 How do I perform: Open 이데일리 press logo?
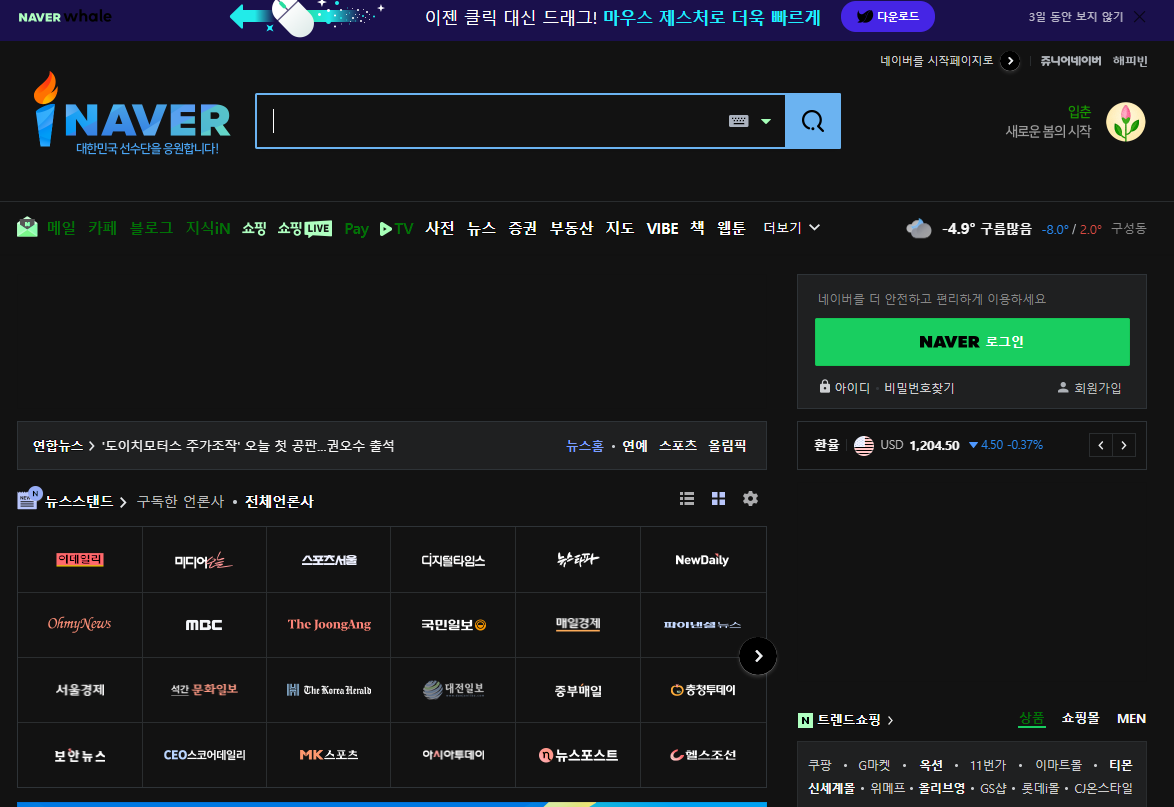[x=80, y=560]
